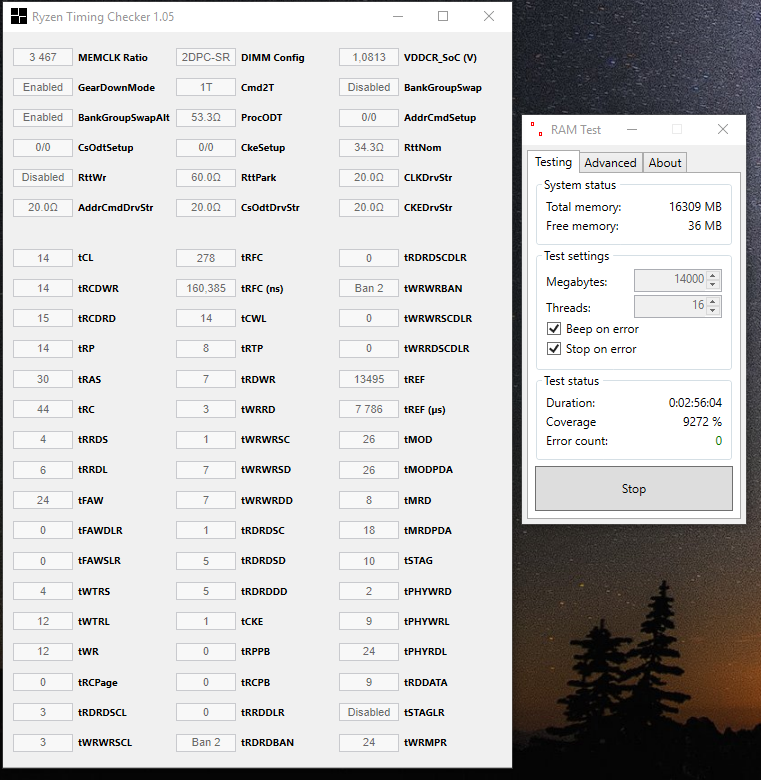Screen dimensions: 761x780
Task: Toggle the Beep on error checkbox
Action: pos(554,329)
